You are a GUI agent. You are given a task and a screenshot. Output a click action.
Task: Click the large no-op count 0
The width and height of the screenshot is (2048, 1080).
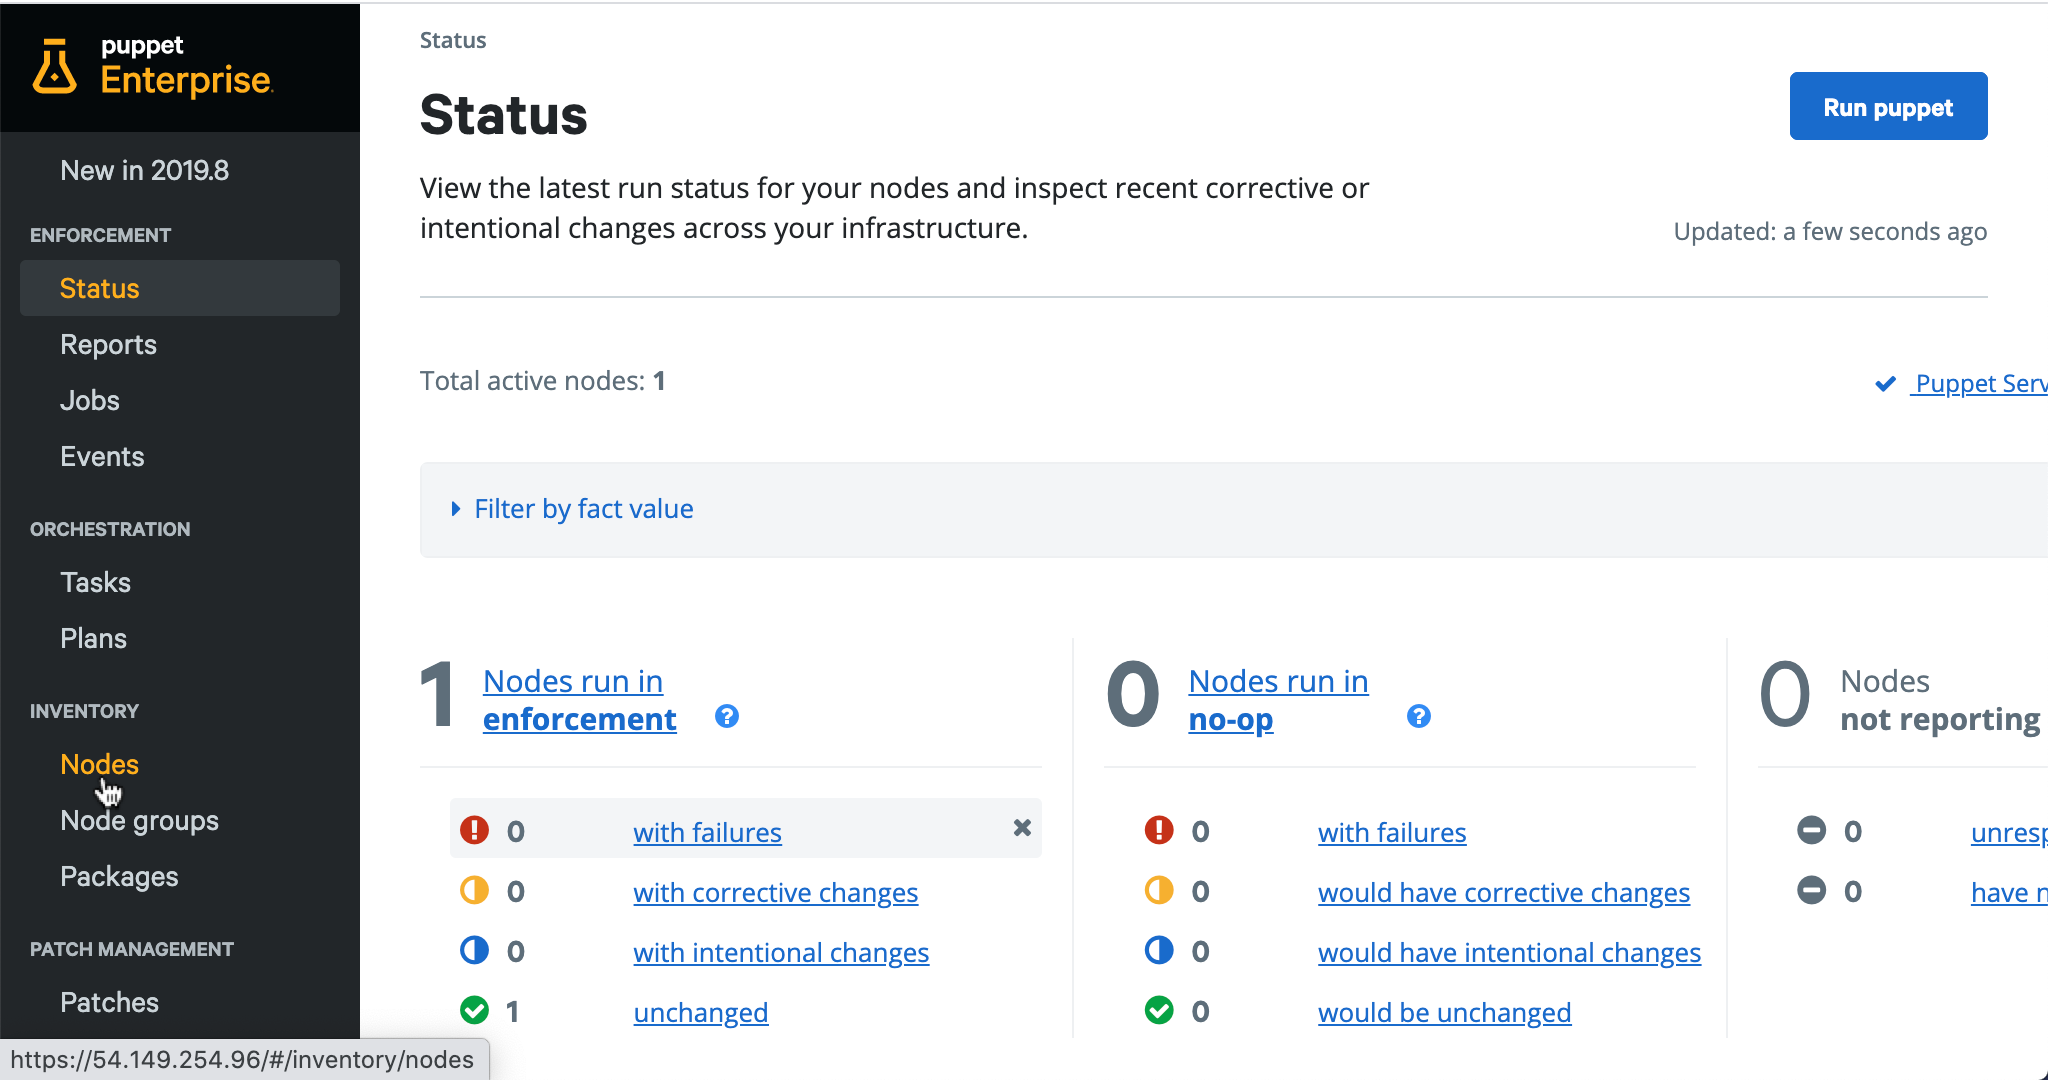point(1133,695)
